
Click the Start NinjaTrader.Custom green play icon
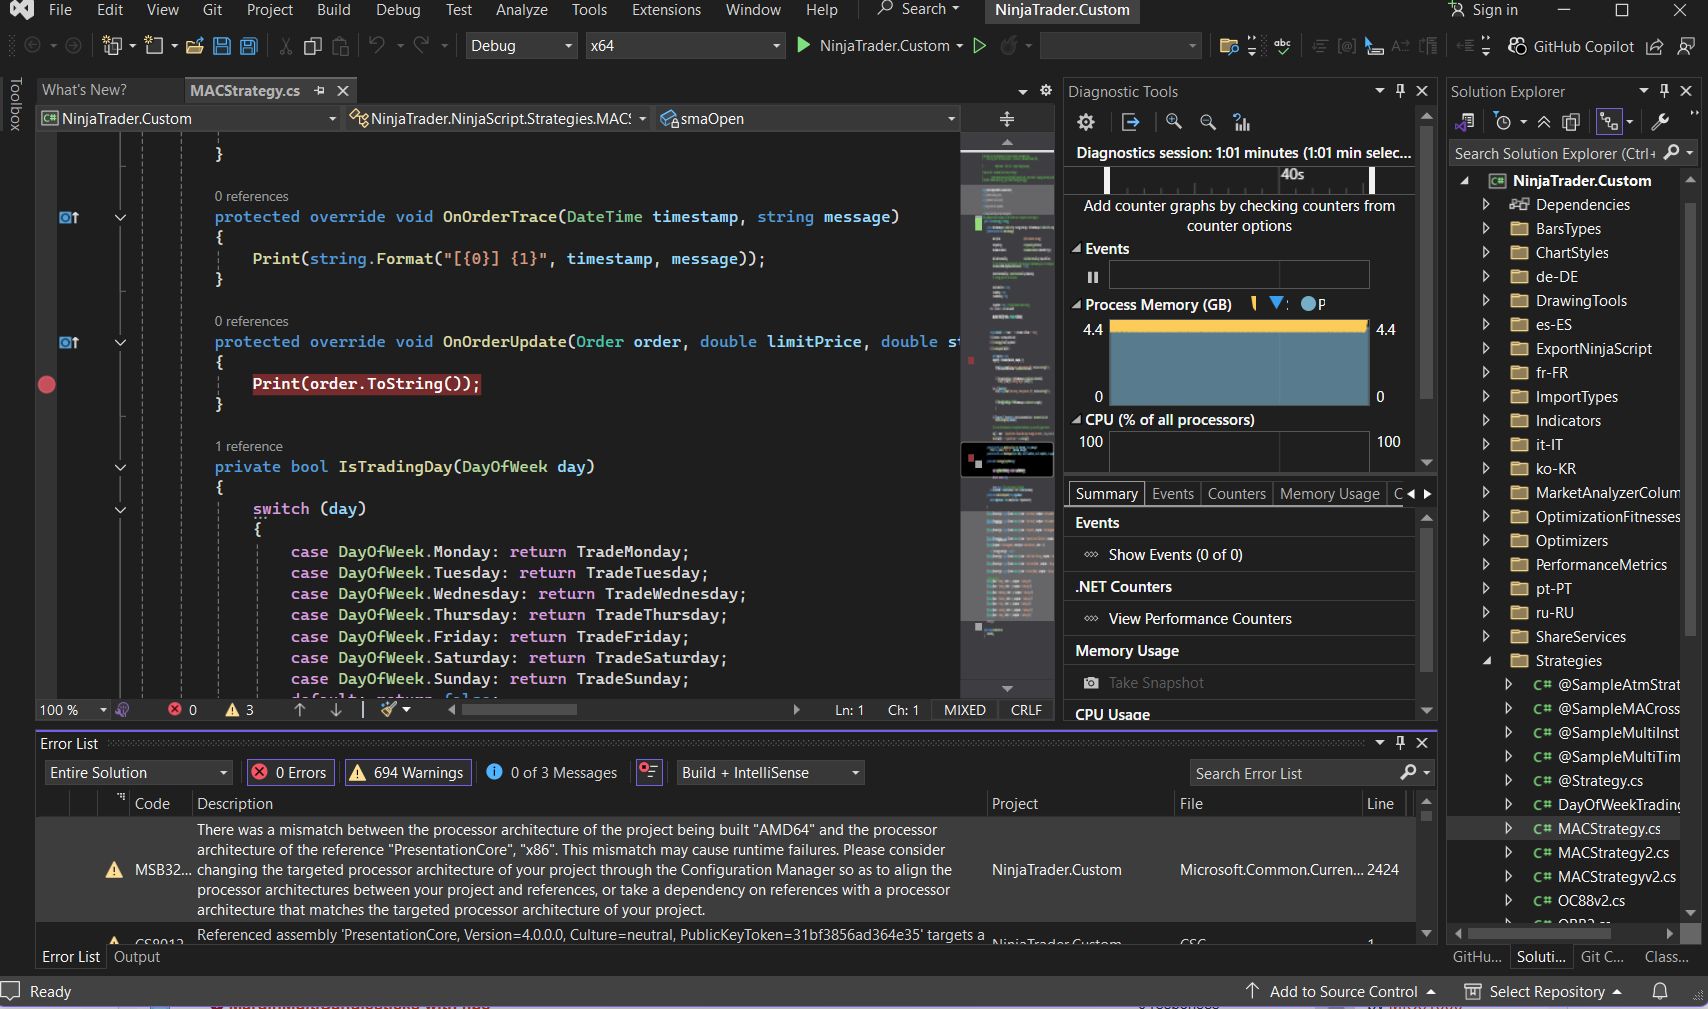pos(803,45)
